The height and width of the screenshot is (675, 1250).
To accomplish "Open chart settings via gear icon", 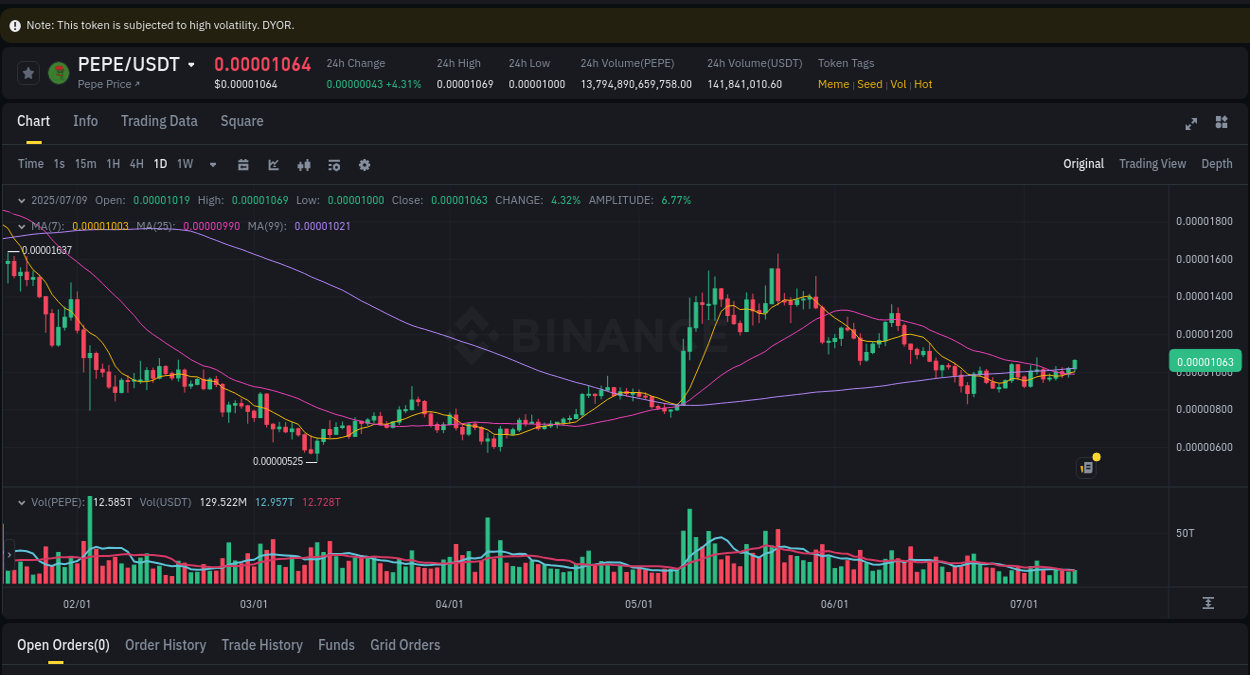I will pos(364,164).
